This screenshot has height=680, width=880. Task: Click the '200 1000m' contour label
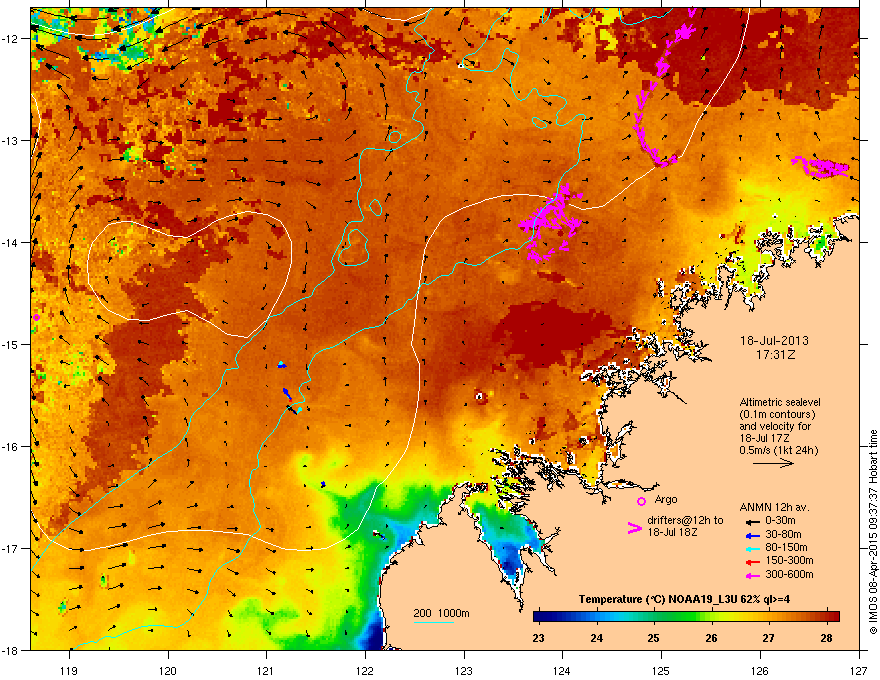point(441,613)
